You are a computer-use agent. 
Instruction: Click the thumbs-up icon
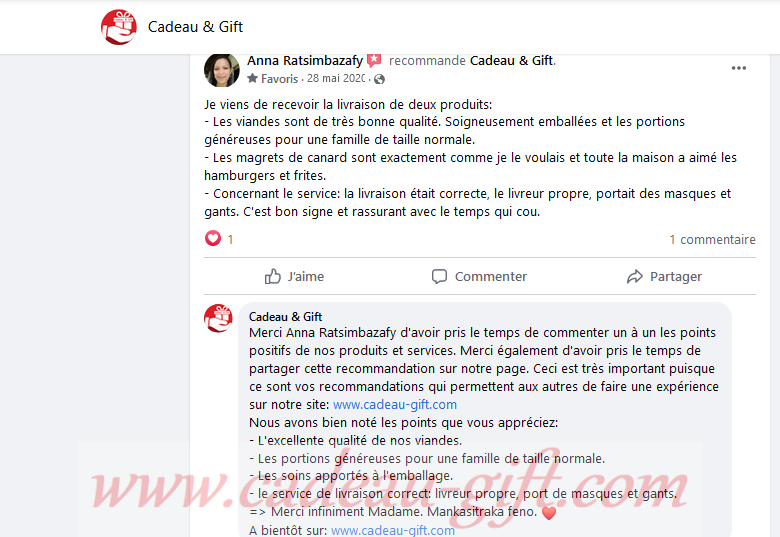click(273, 276)
